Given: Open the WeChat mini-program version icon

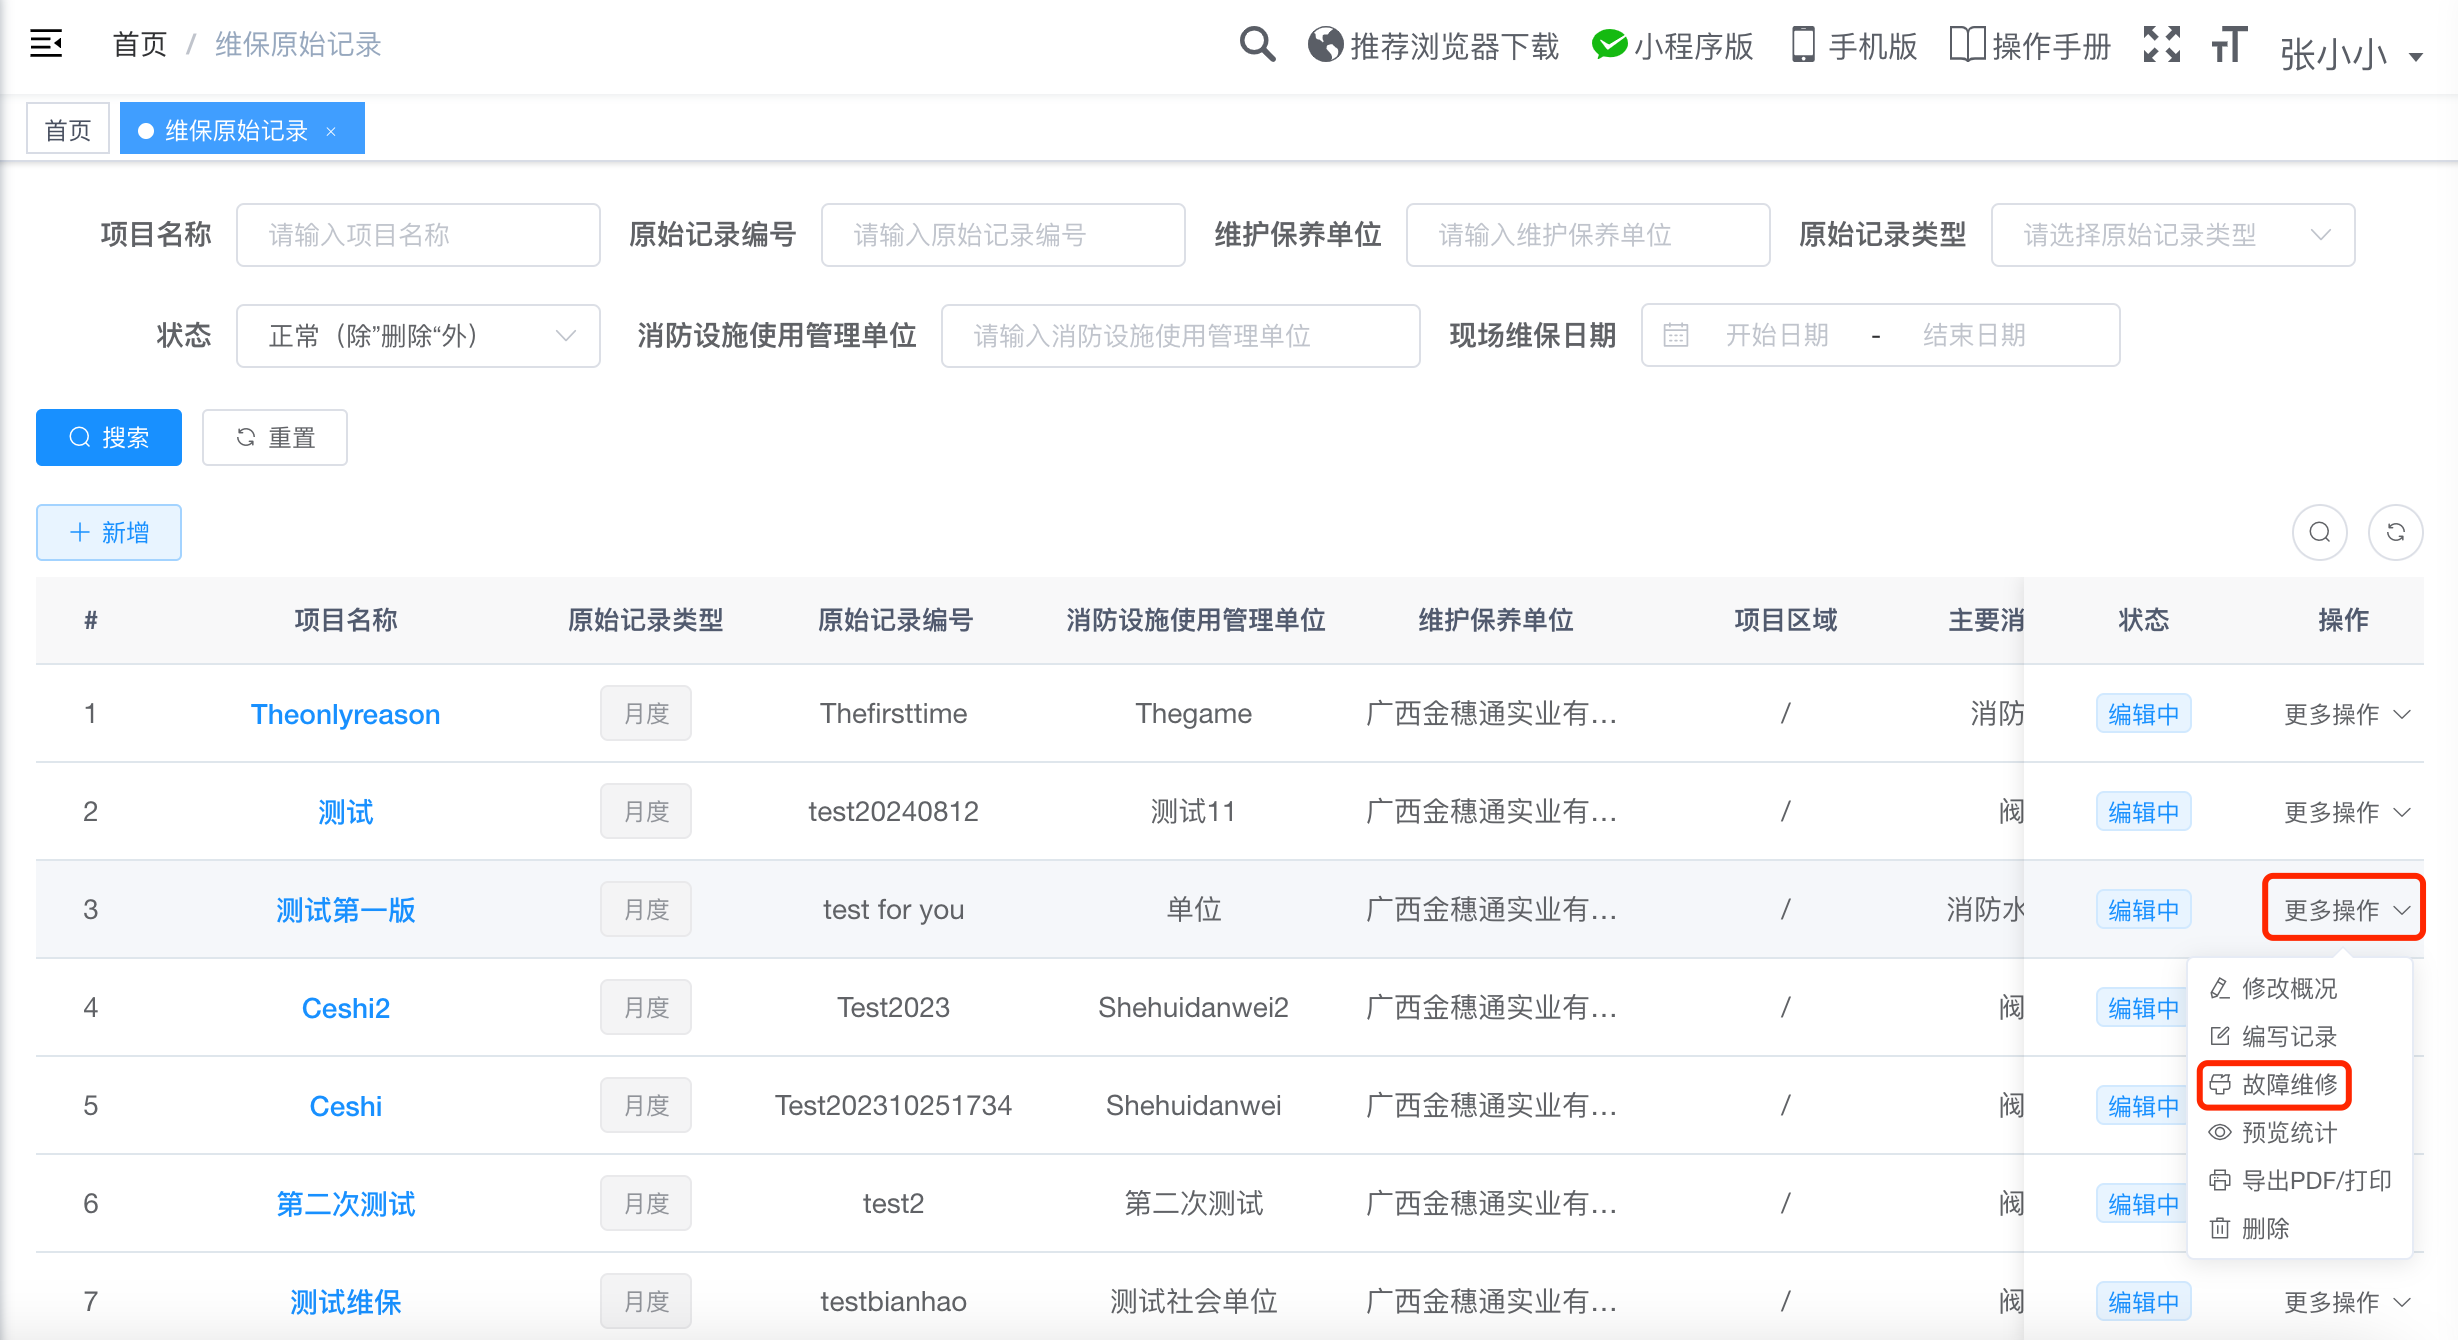Looking at the screenshot, I should [1610, 45].
